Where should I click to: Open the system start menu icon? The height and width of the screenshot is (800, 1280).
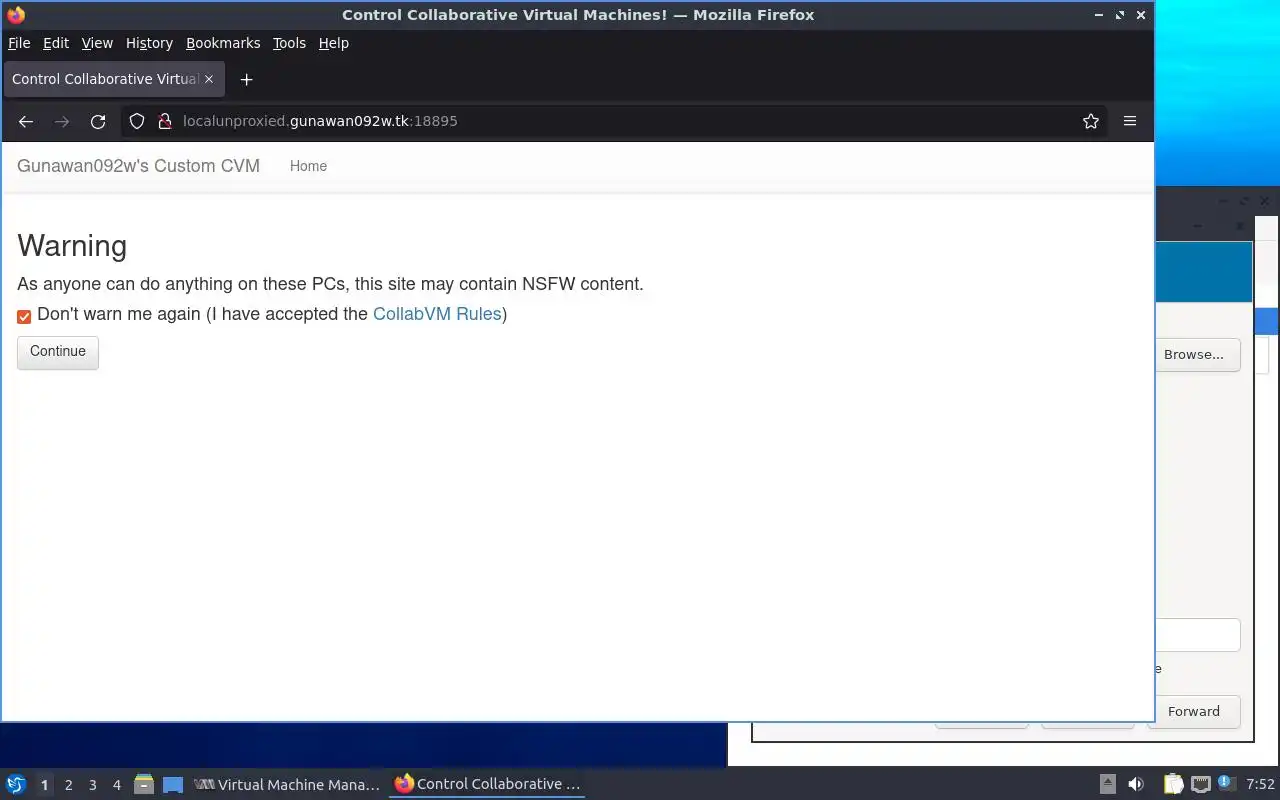tap(16, 785)
